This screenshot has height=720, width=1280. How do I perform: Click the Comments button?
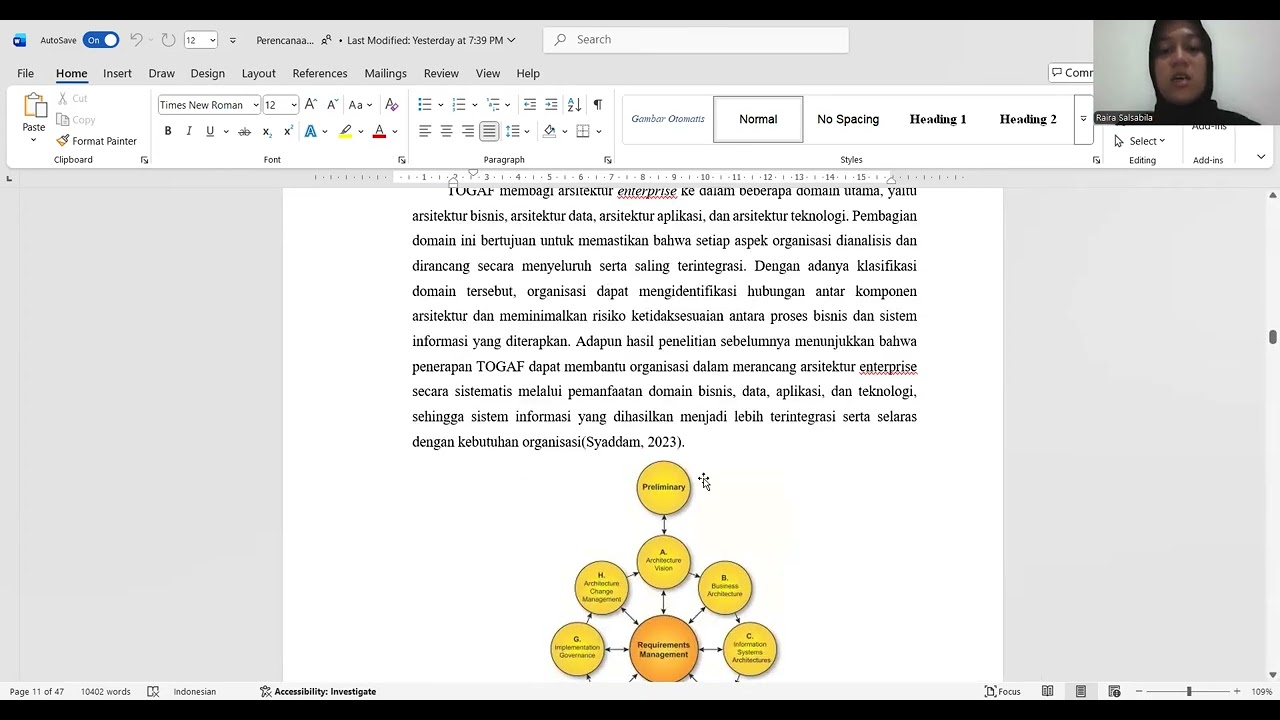click(x=1071, y=73)
